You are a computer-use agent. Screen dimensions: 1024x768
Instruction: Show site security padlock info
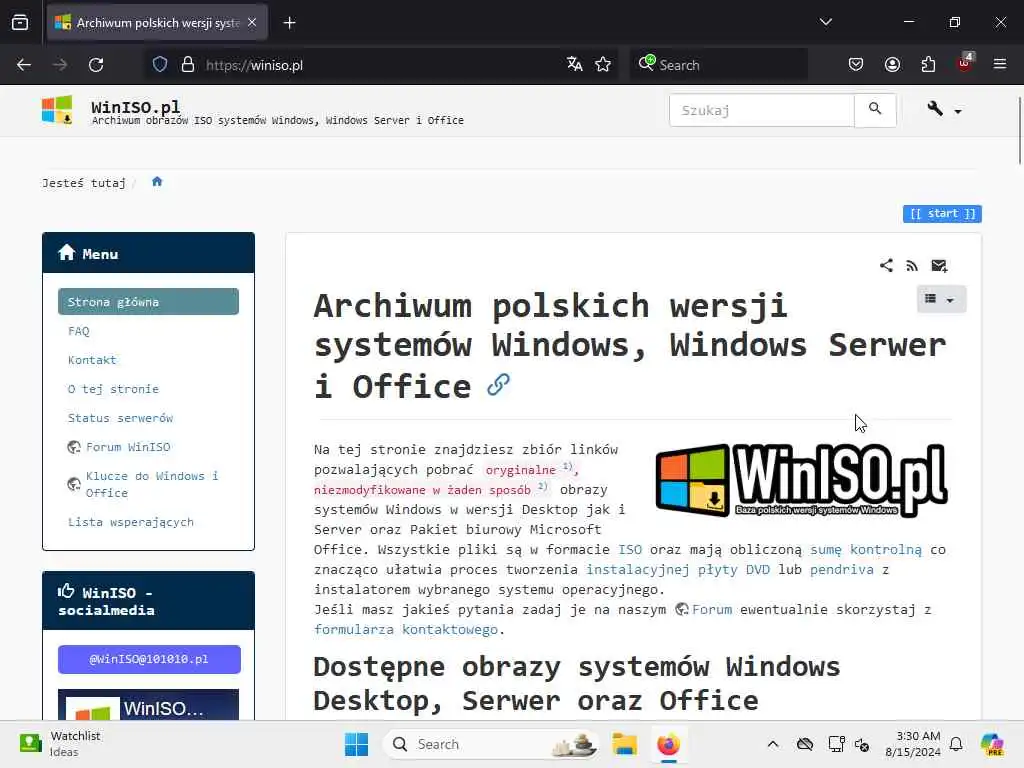pyautogui.click(x=188, y=65)
